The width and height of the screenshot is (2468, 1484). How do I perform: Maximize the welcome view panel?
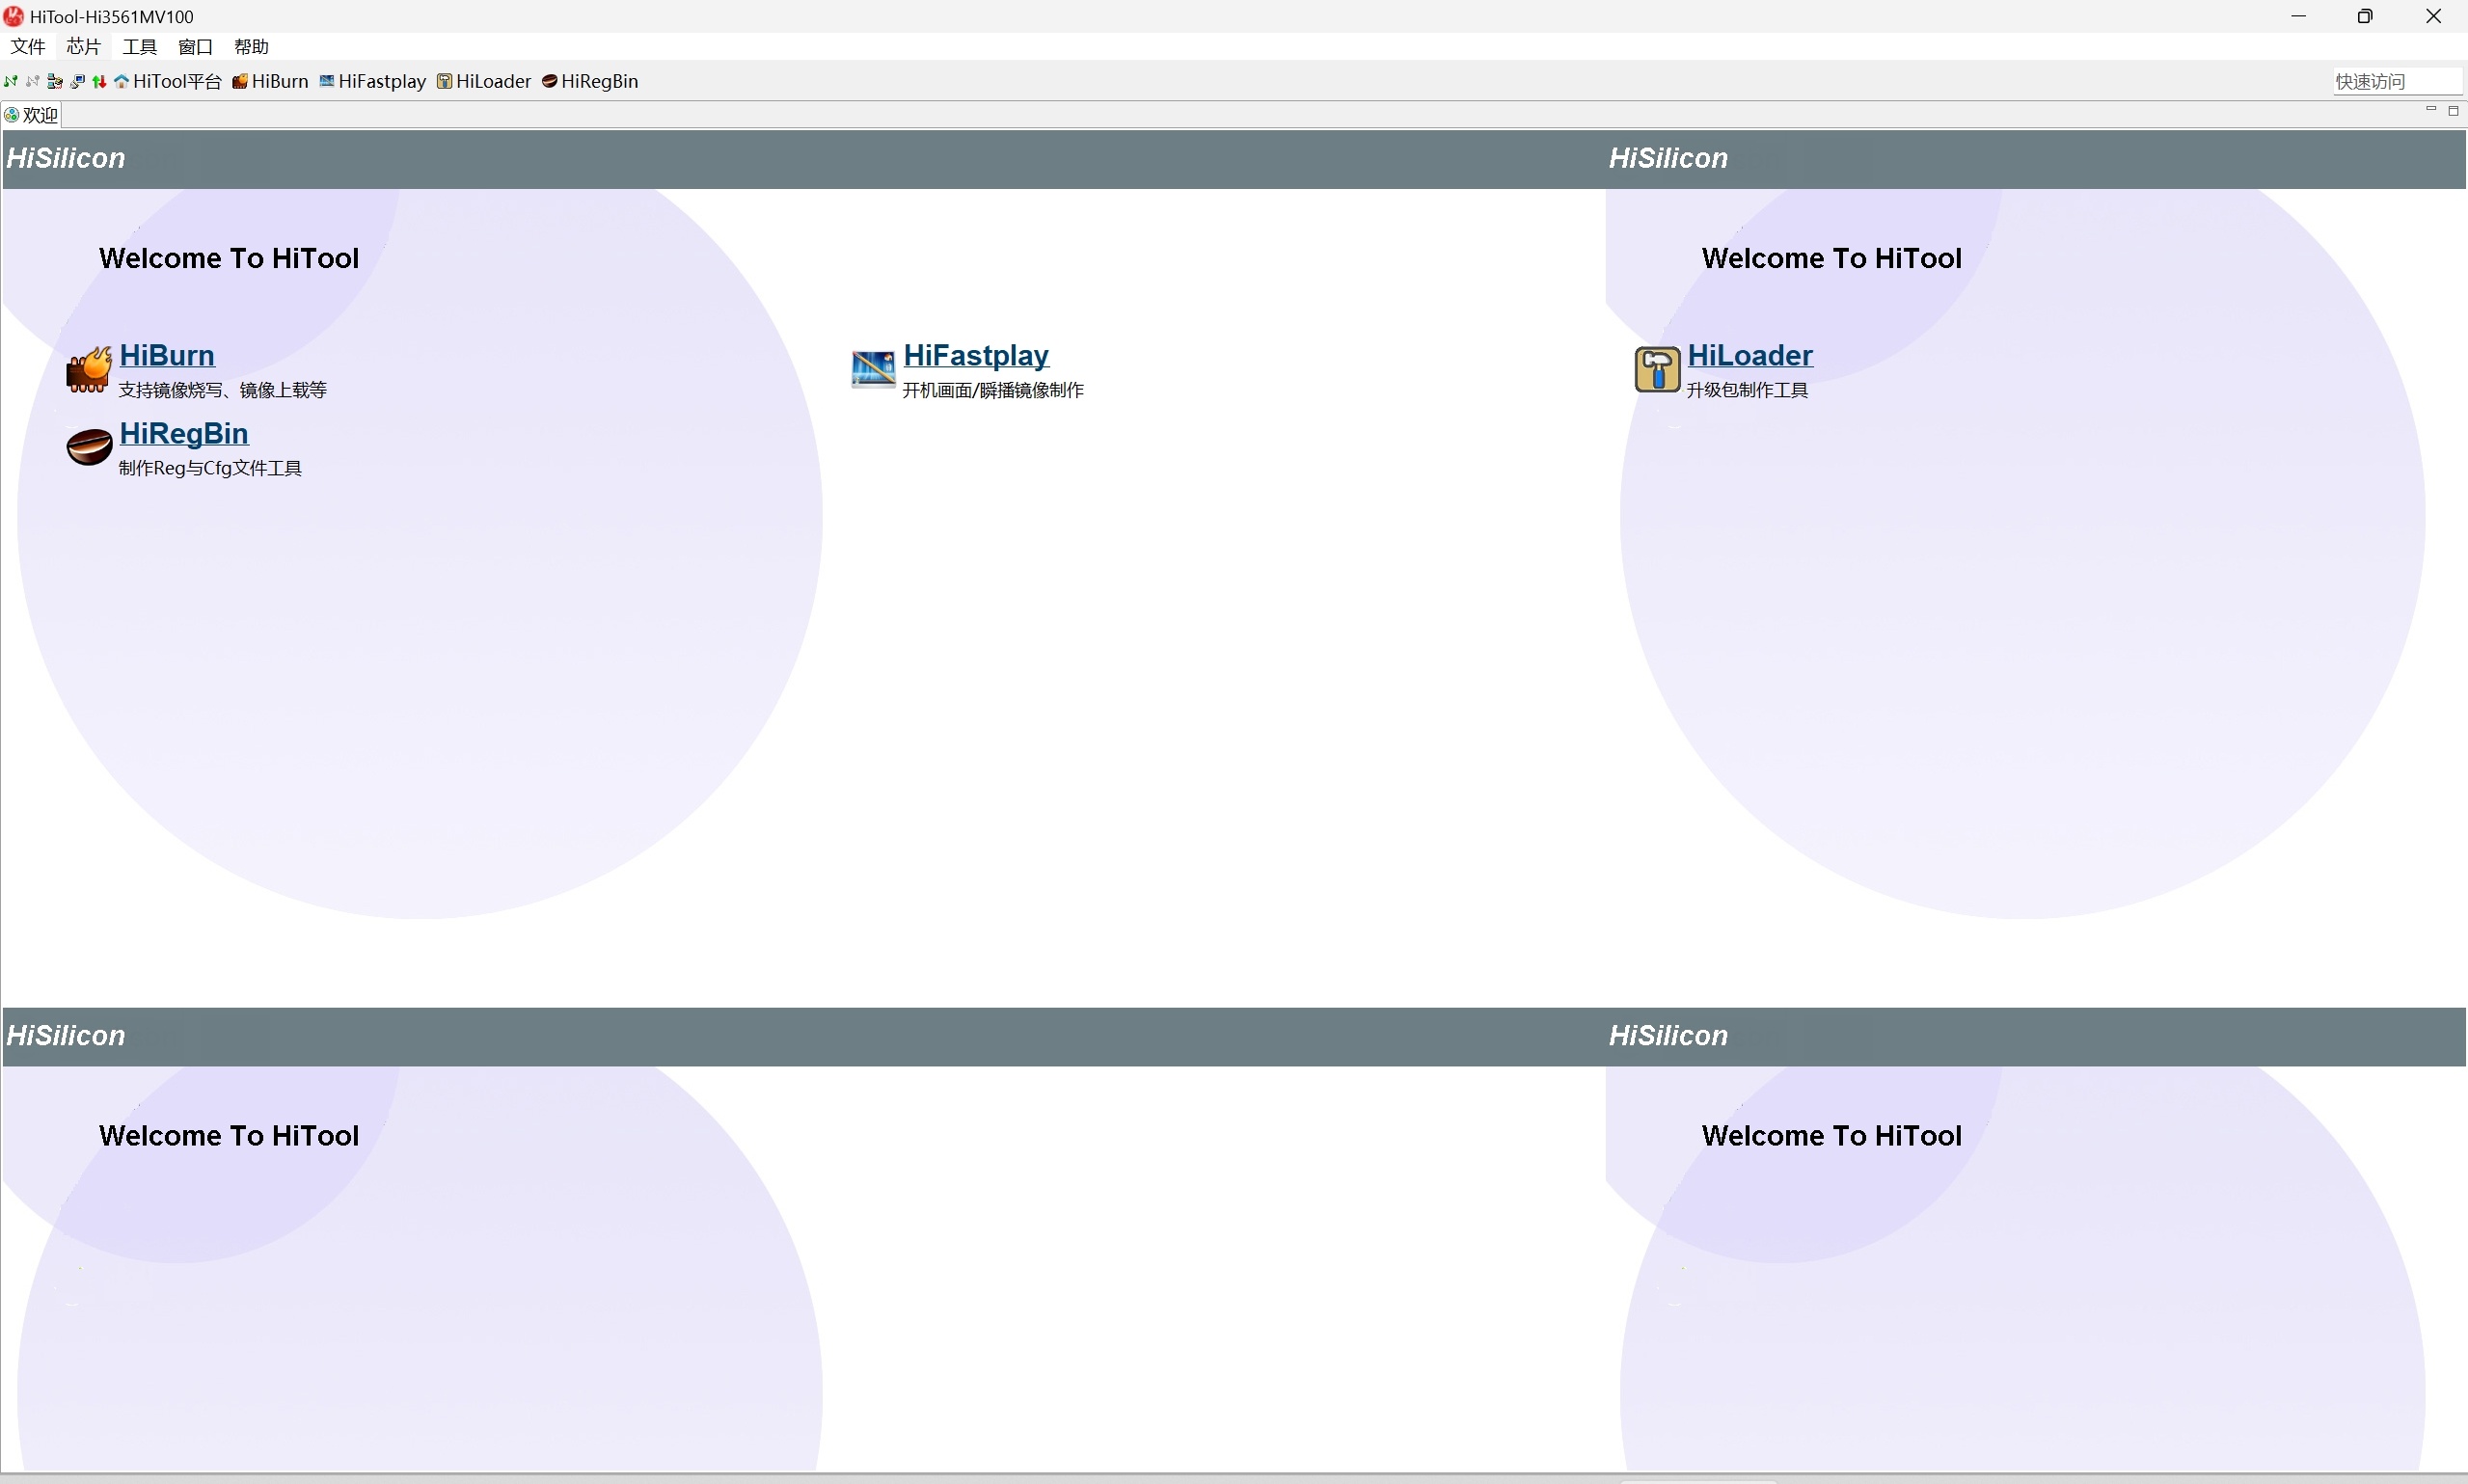(x=2453, y=111)
